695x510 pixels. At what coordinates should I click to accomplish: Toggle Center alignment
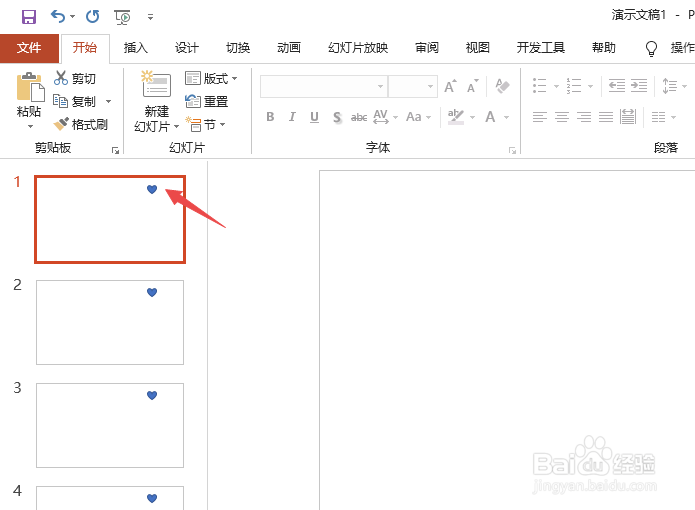point(562,117)
